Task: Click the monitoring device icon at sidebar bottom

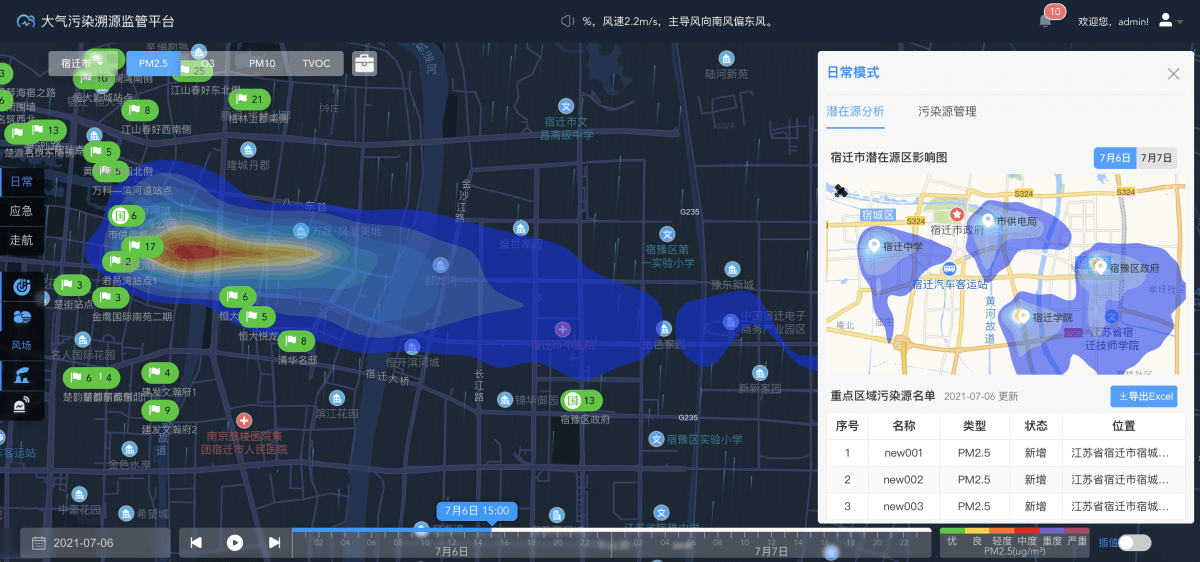Action: [x=22, y=406]
